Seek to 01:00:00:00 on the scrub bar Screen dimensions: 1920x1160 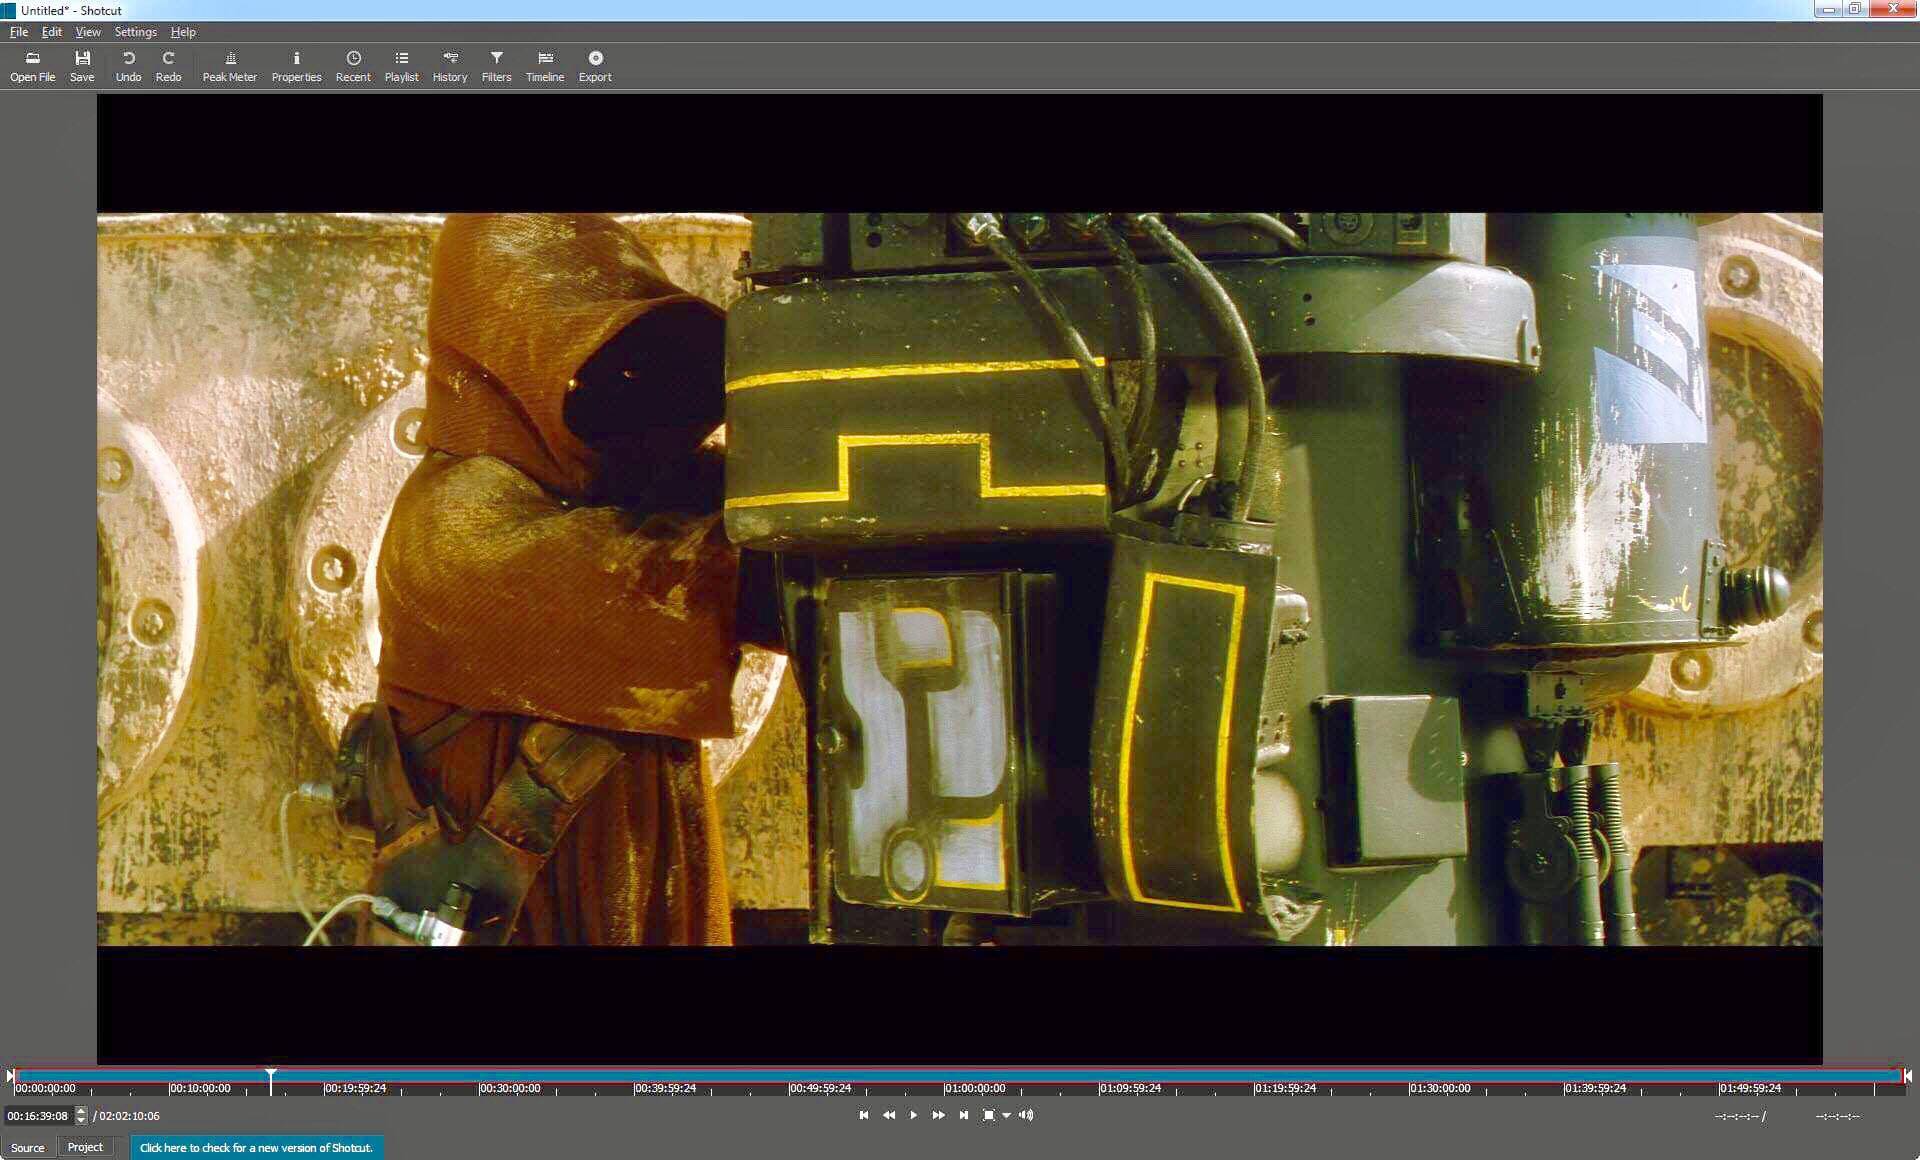[975, 1088]
